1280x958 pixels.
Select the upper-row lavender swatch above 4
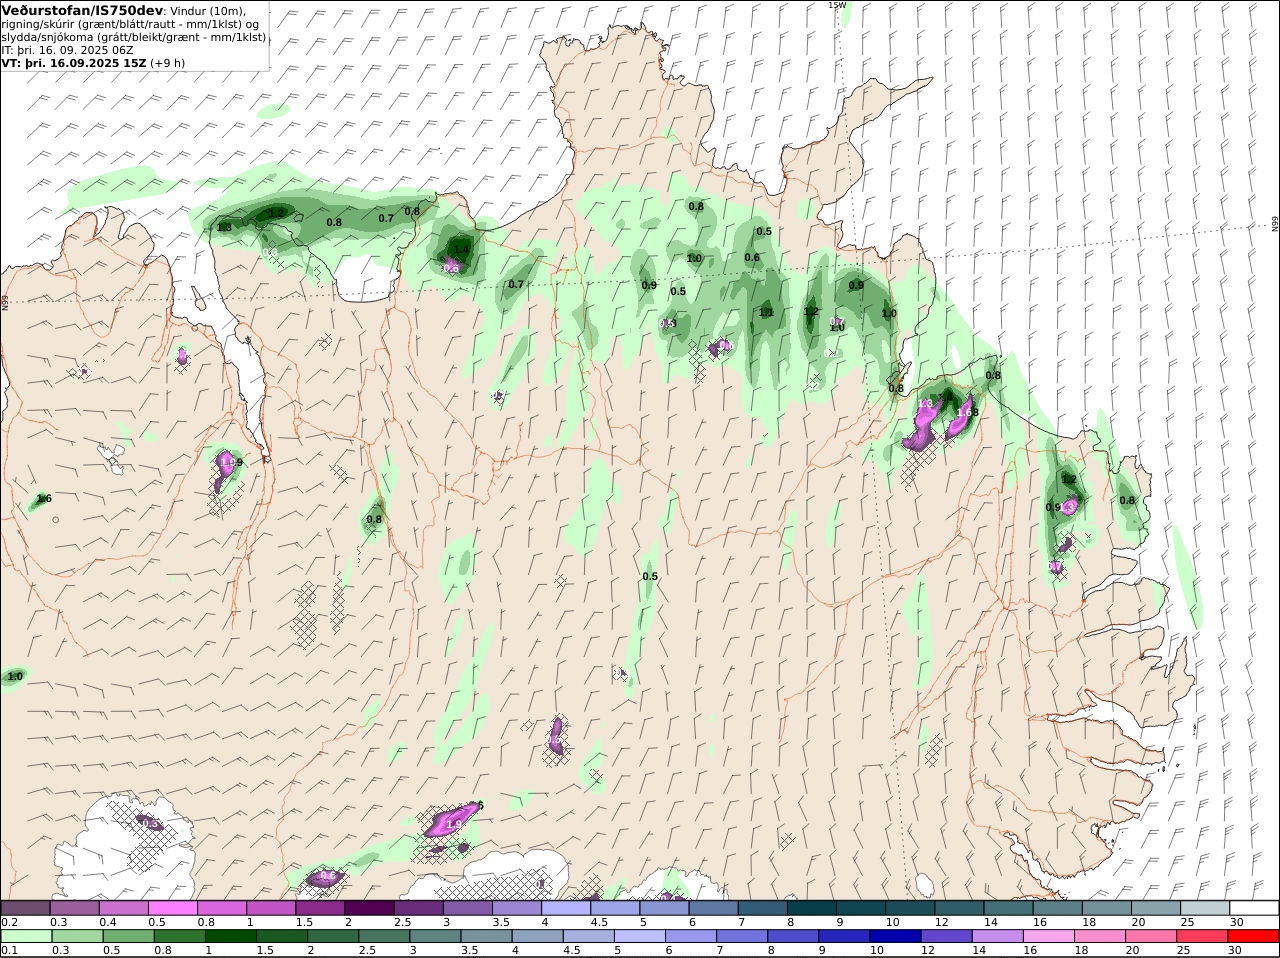[566, 908]
